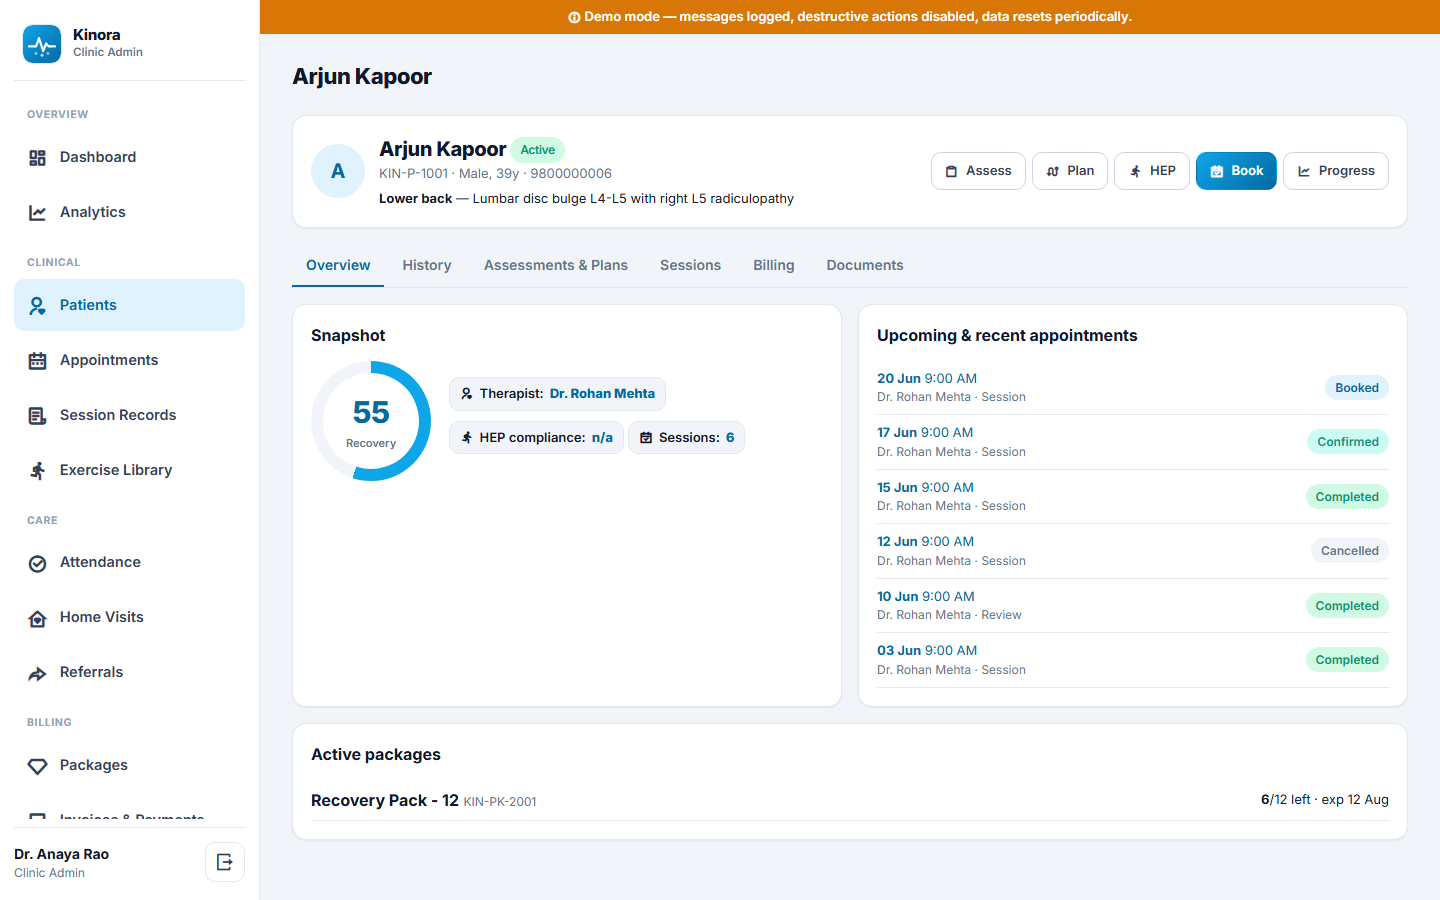1440x900 pixels.
Task: Click the Sessions: 6 chip
Action: pyautogui.click(x=686, y=438)
